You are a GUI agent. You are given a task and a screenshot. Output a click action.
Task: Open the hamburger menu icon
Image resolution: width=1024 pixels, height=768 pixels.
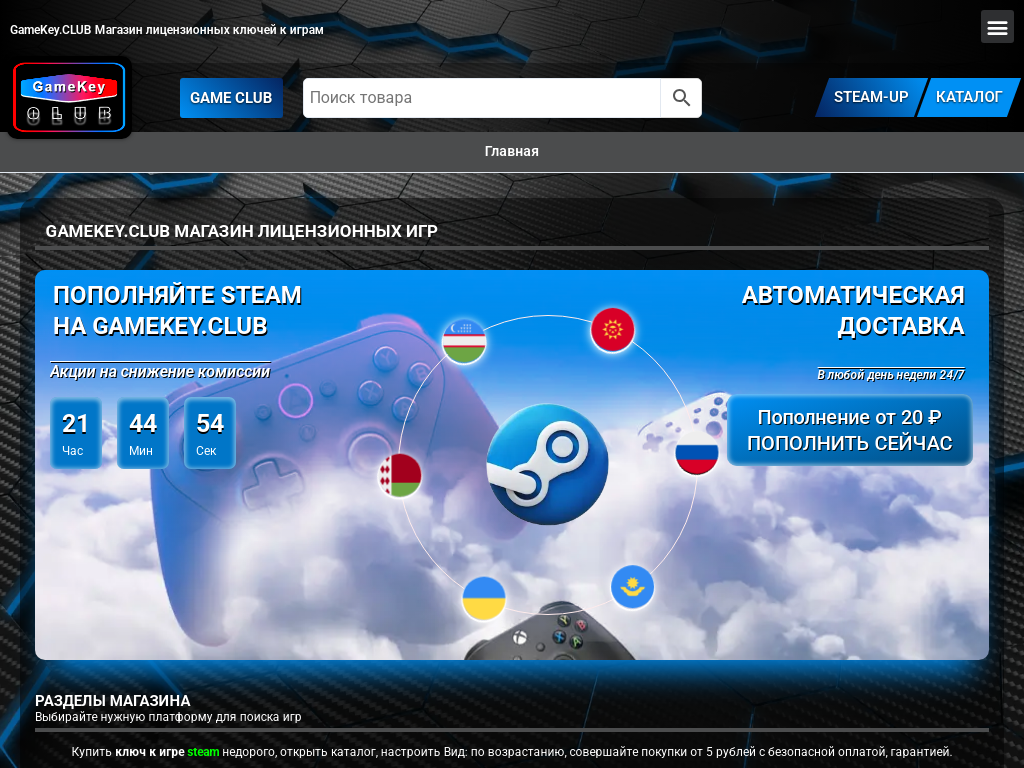pos(997,27)
